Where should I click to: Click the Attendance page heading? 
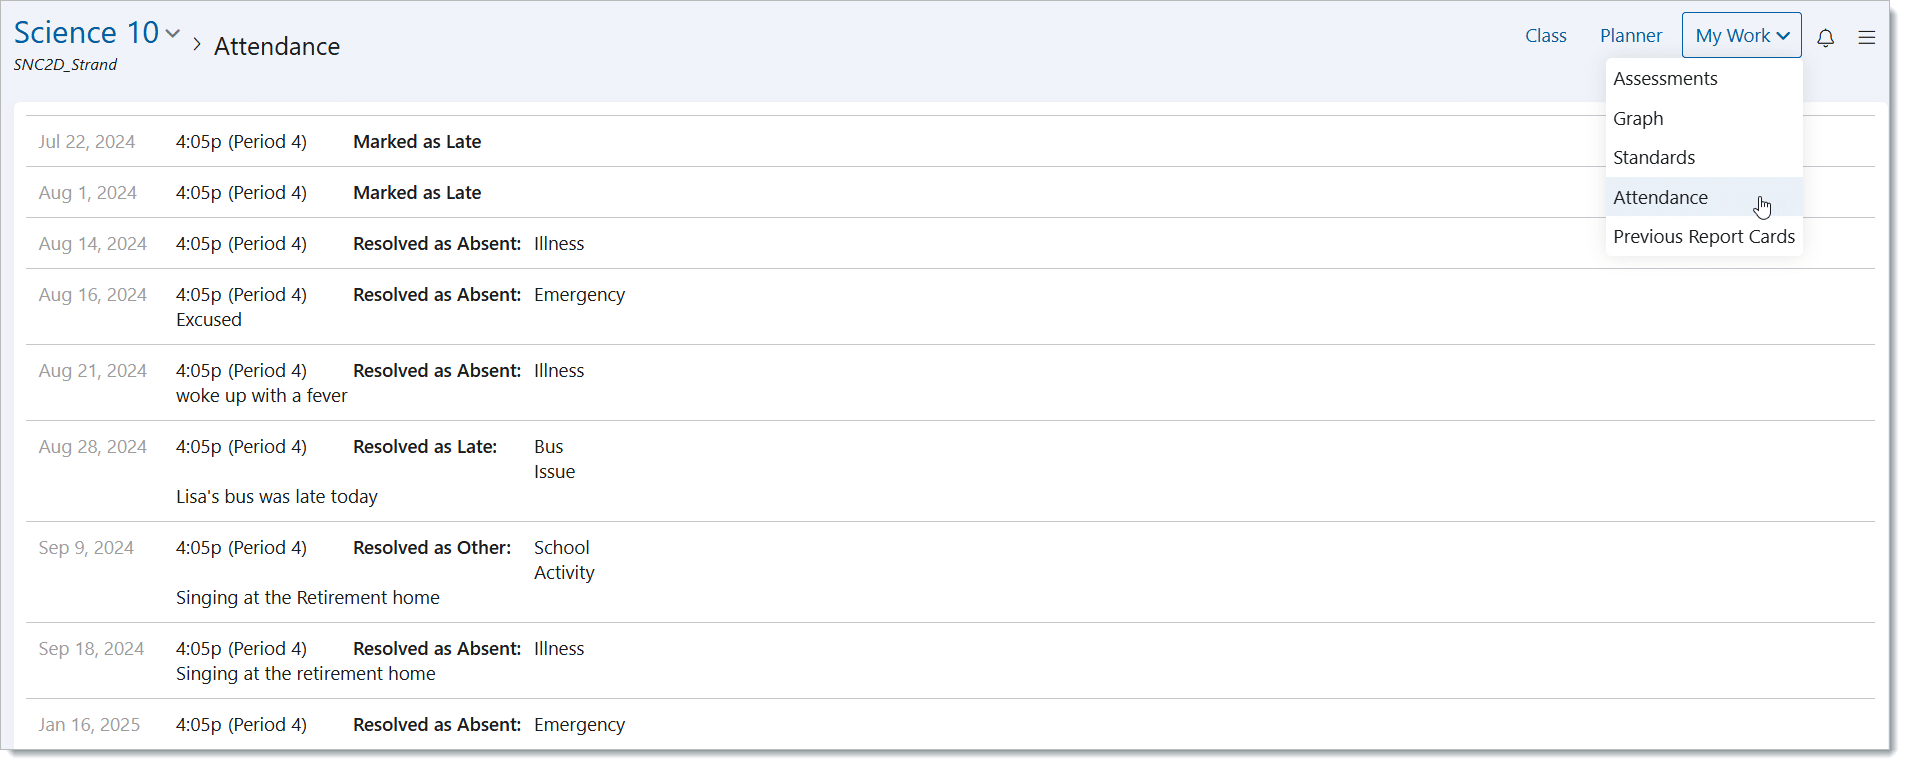(277, 47)
